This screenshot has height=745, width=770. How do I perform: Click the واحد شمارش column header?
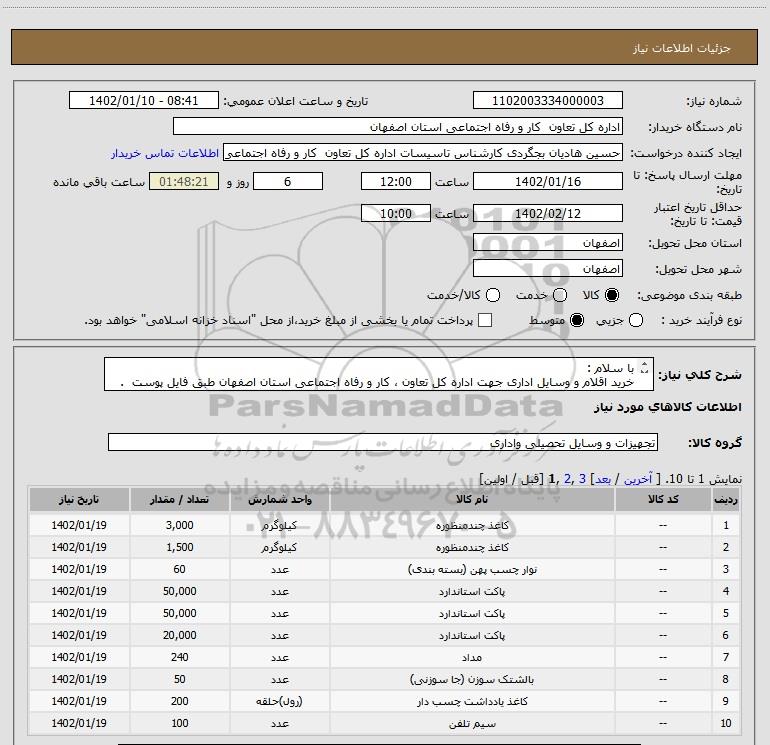[279, 499]
